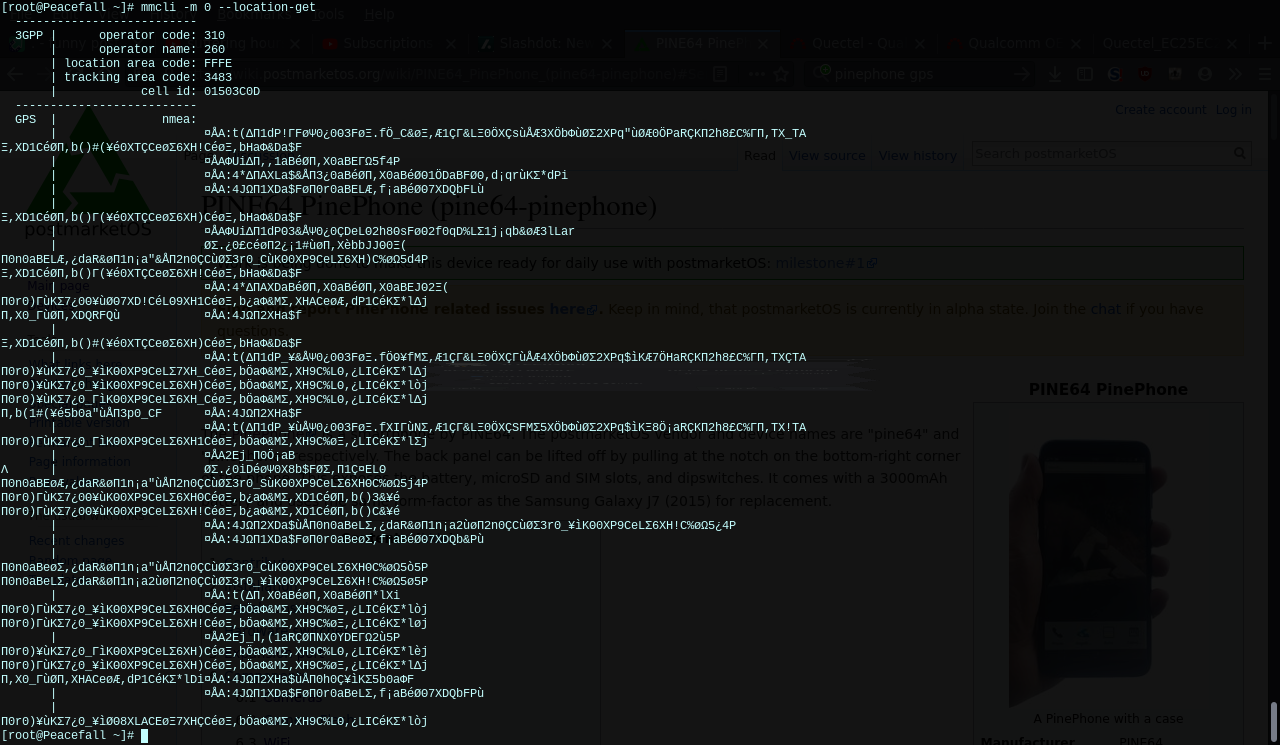The image size is (1280, 745).
Task: Open the View history wiki tab
Action: tap(917, 155)
